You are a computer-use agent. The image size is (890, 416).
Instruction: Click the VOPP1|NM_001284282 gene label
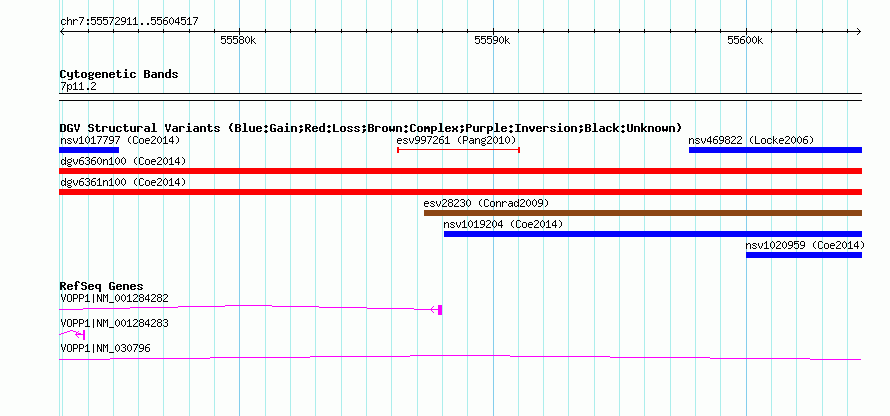(114, 298)
